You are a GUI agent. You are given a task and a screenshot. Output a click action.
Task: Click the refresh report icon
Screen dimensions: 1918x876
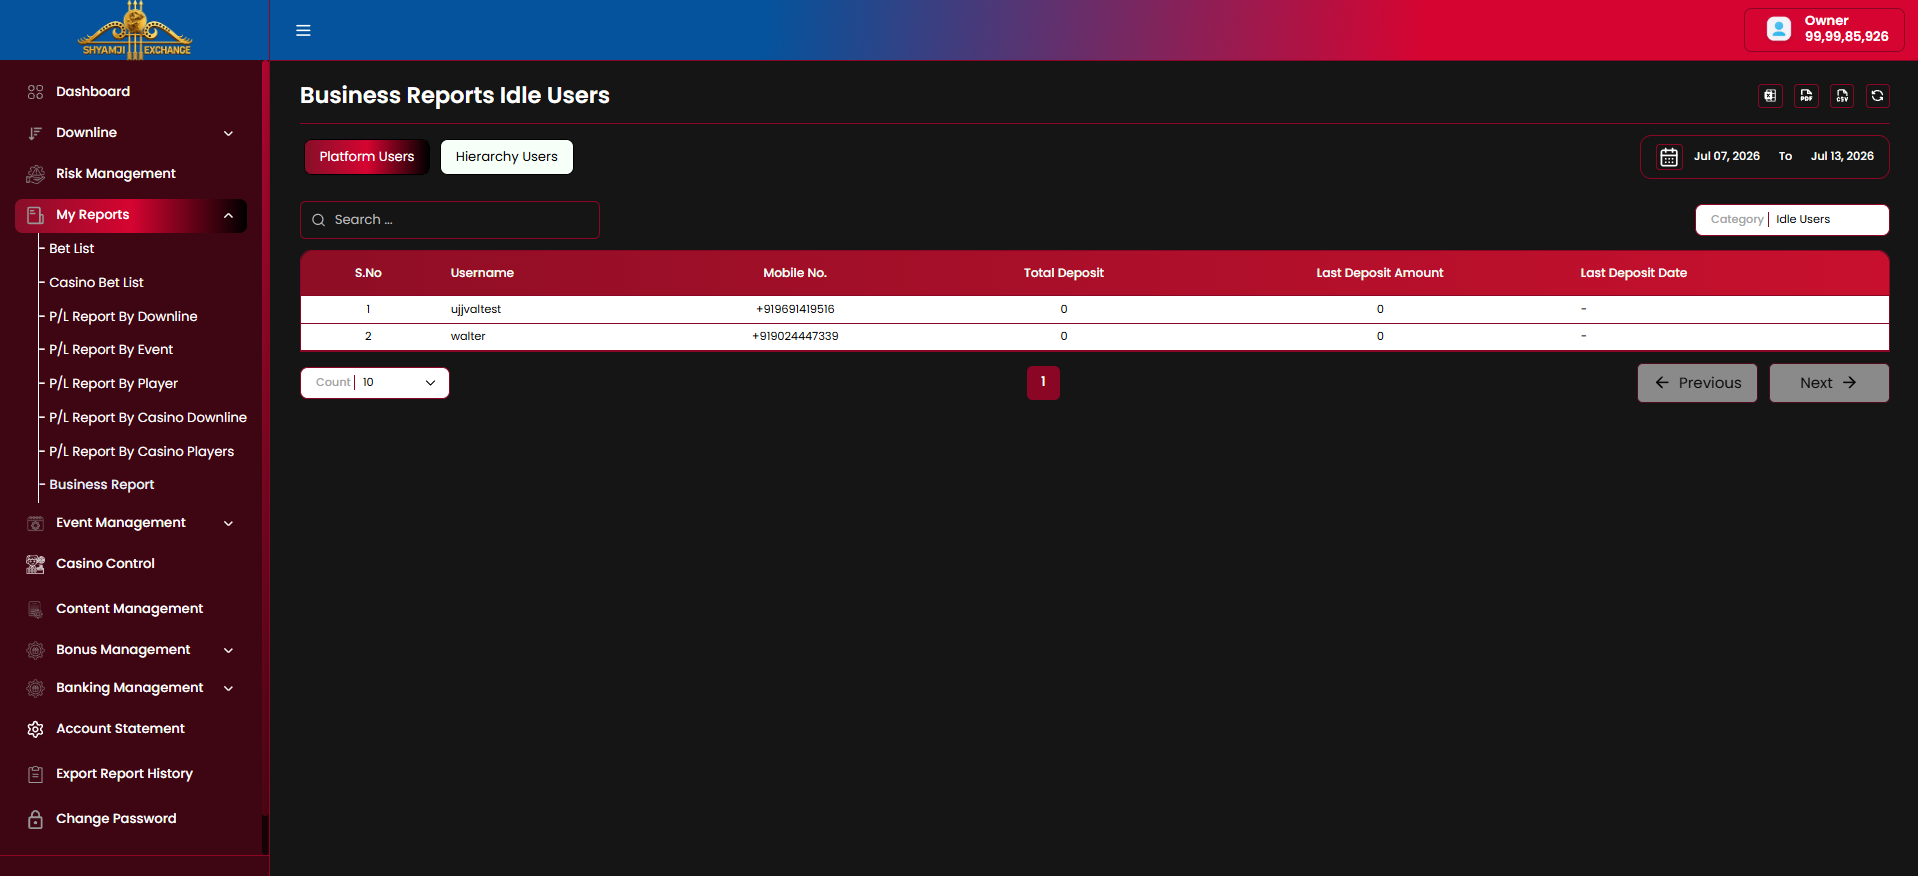tap(1878, 96)
